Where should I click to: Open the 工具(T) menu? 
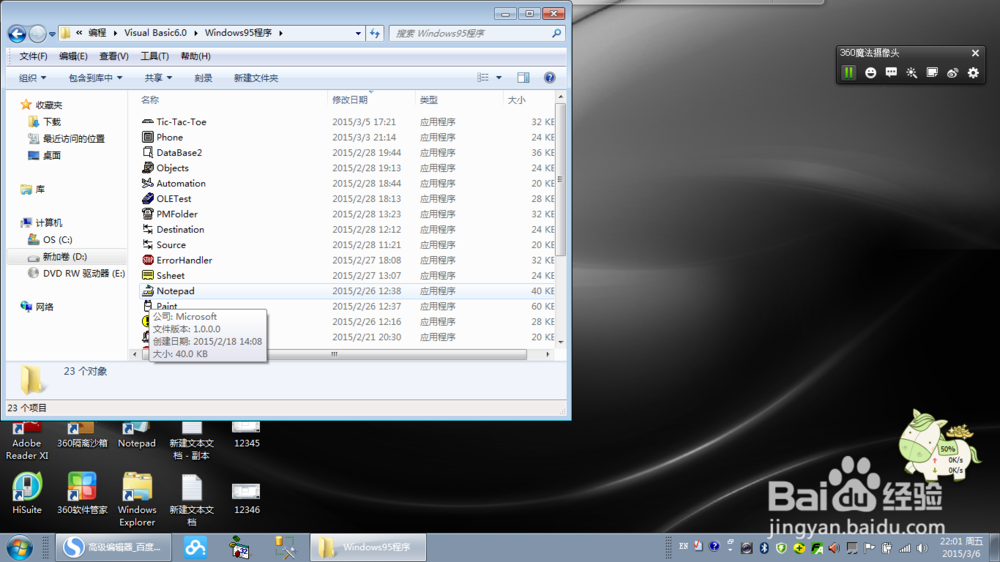tap(154, 56)
